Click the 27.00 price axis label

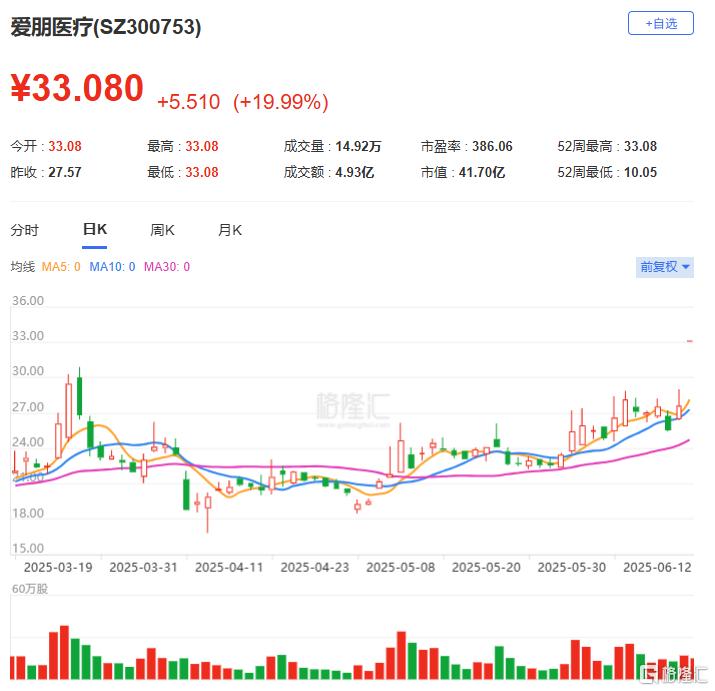(28, 407)
